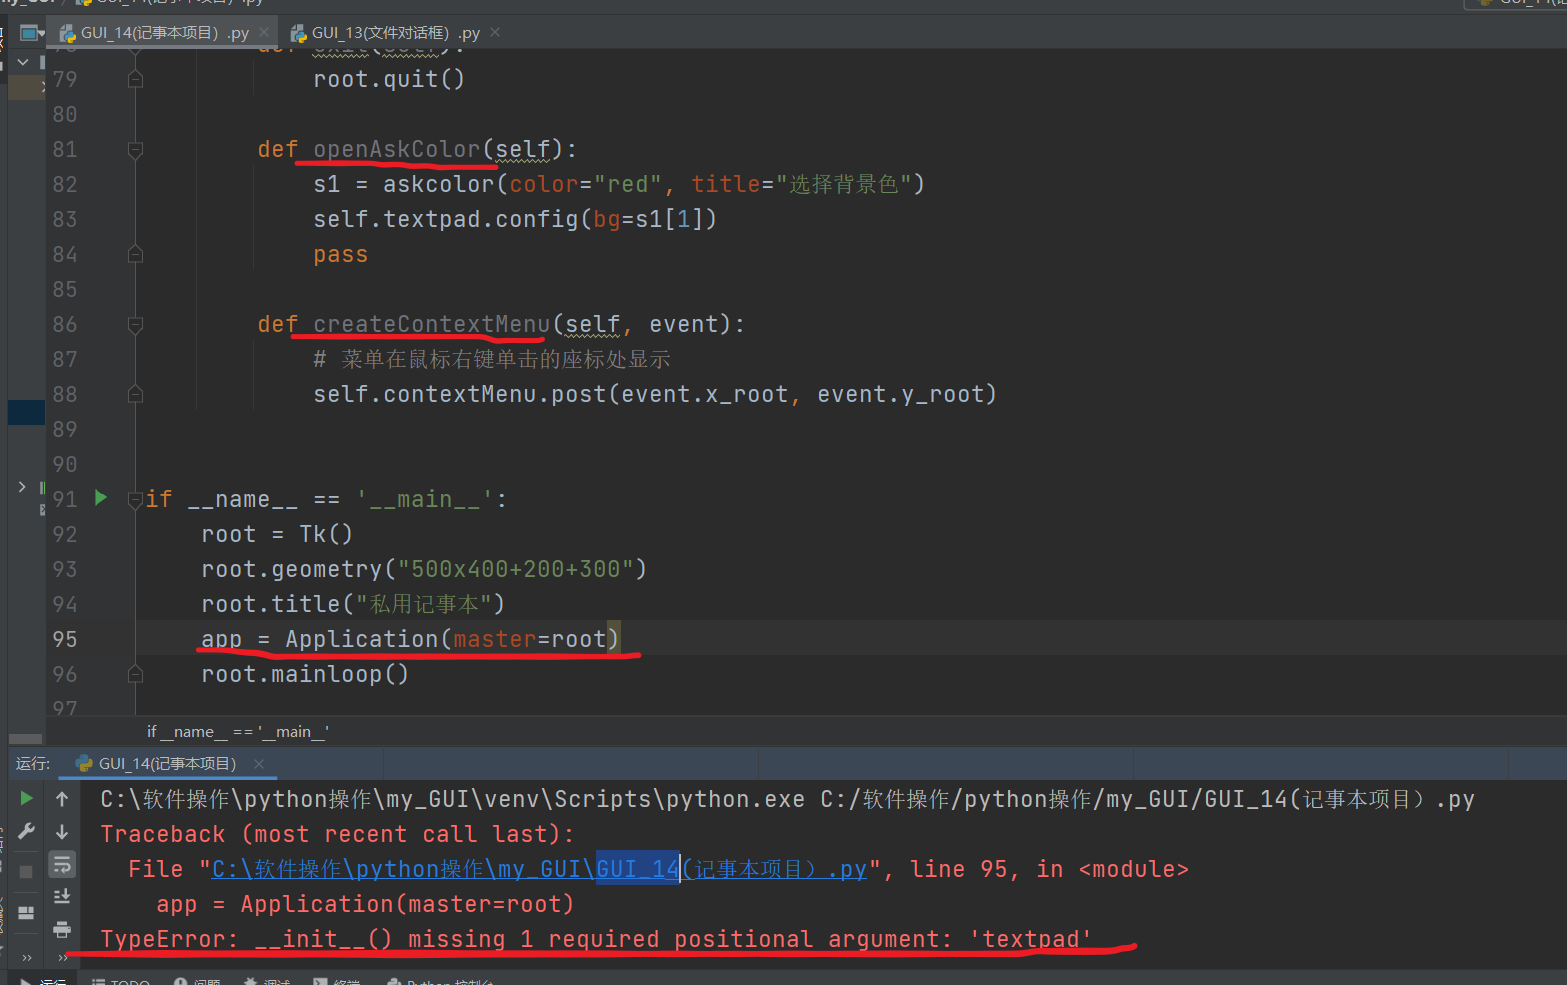Click self.contextMenu.post on line 88
Image resolution: width=1567 pixels, height=985 pixels.
[x=460, y=394]
